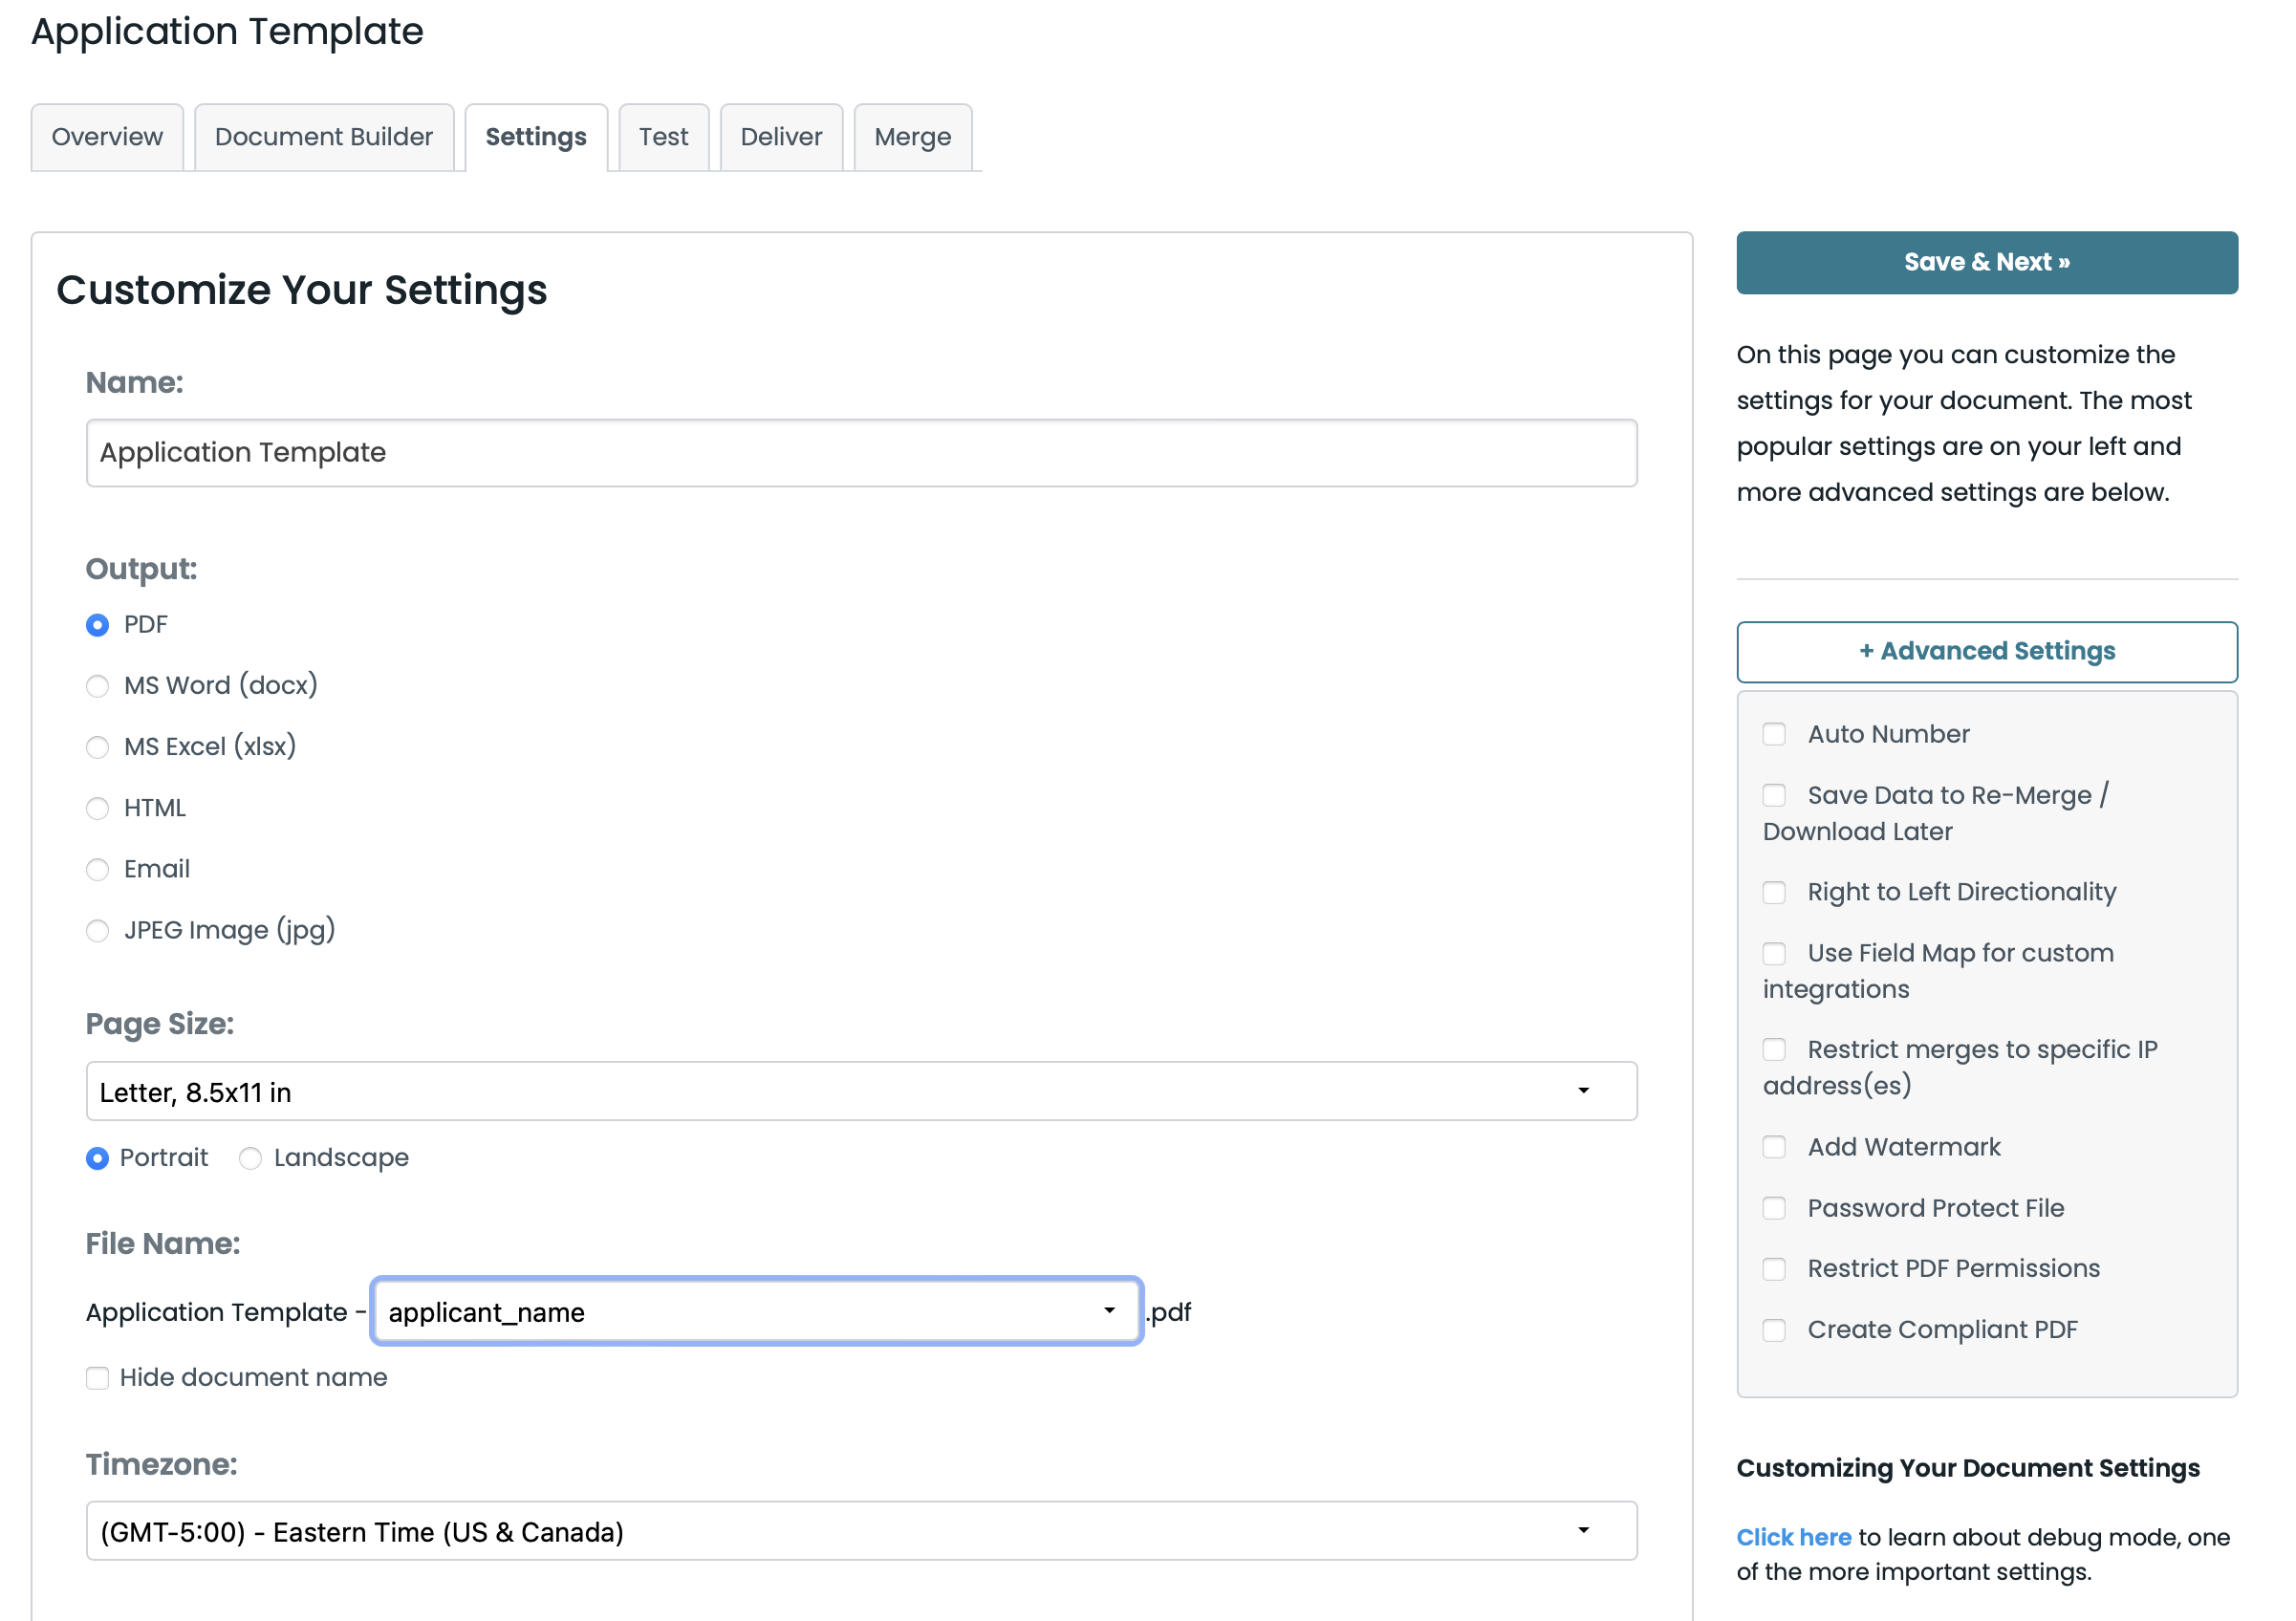Choose MS Excel (xlsx) output format
Screen dimensions: 2296x1621
[x=97, y=747]
